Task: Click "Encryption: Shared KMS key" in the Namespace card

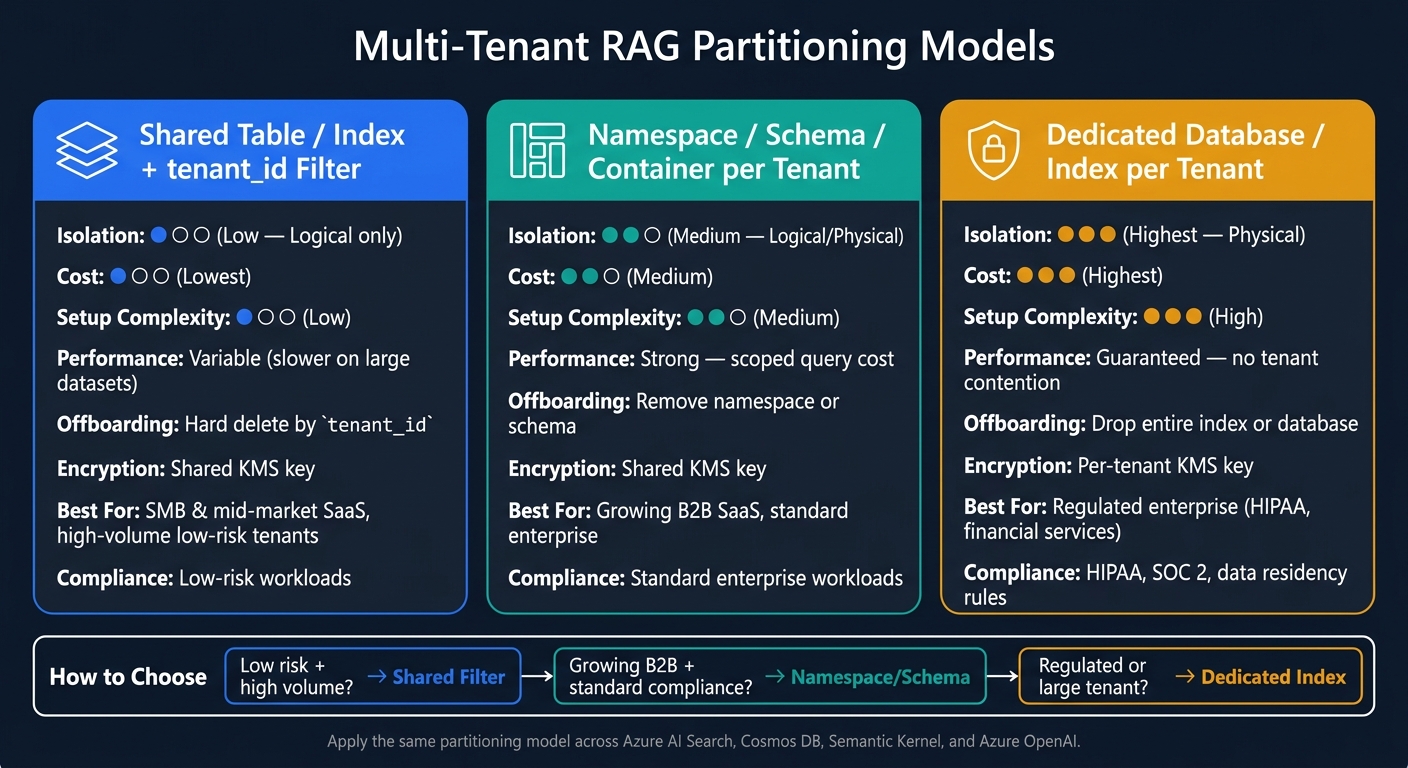Action: pyautogui.click(x=637, y=468)
